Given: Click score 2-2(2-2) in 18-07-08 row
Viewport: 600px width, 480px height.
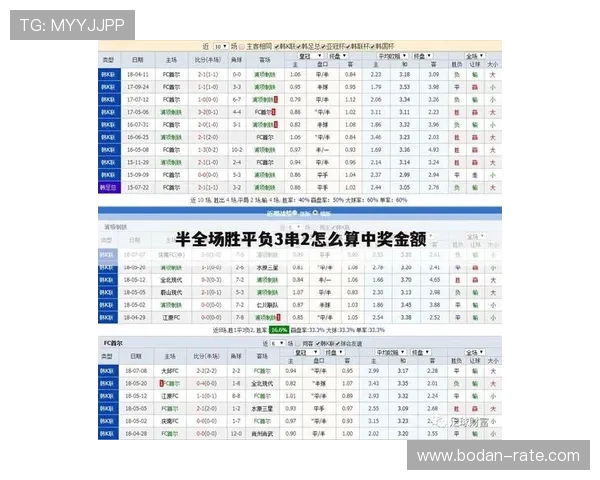Looking at the screenshot, I should [x=206, y=371].
